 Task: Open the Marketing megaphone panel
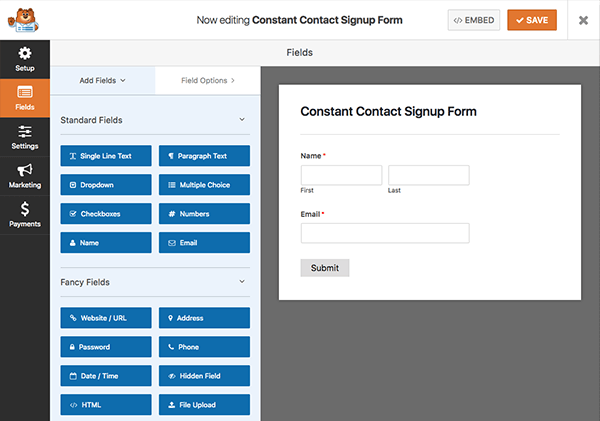pos(25,176)
